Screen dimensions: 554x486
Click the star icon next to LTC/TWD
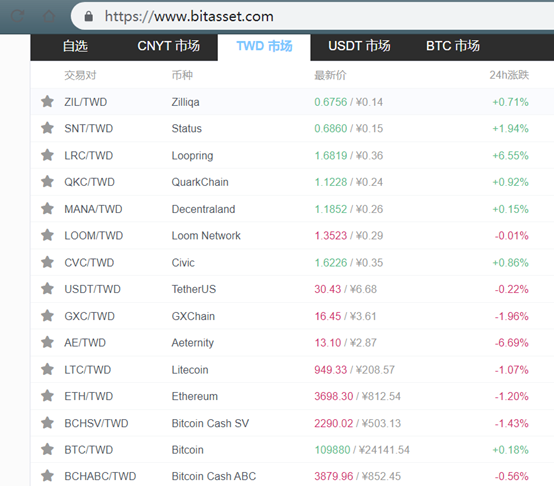(47, 369)
